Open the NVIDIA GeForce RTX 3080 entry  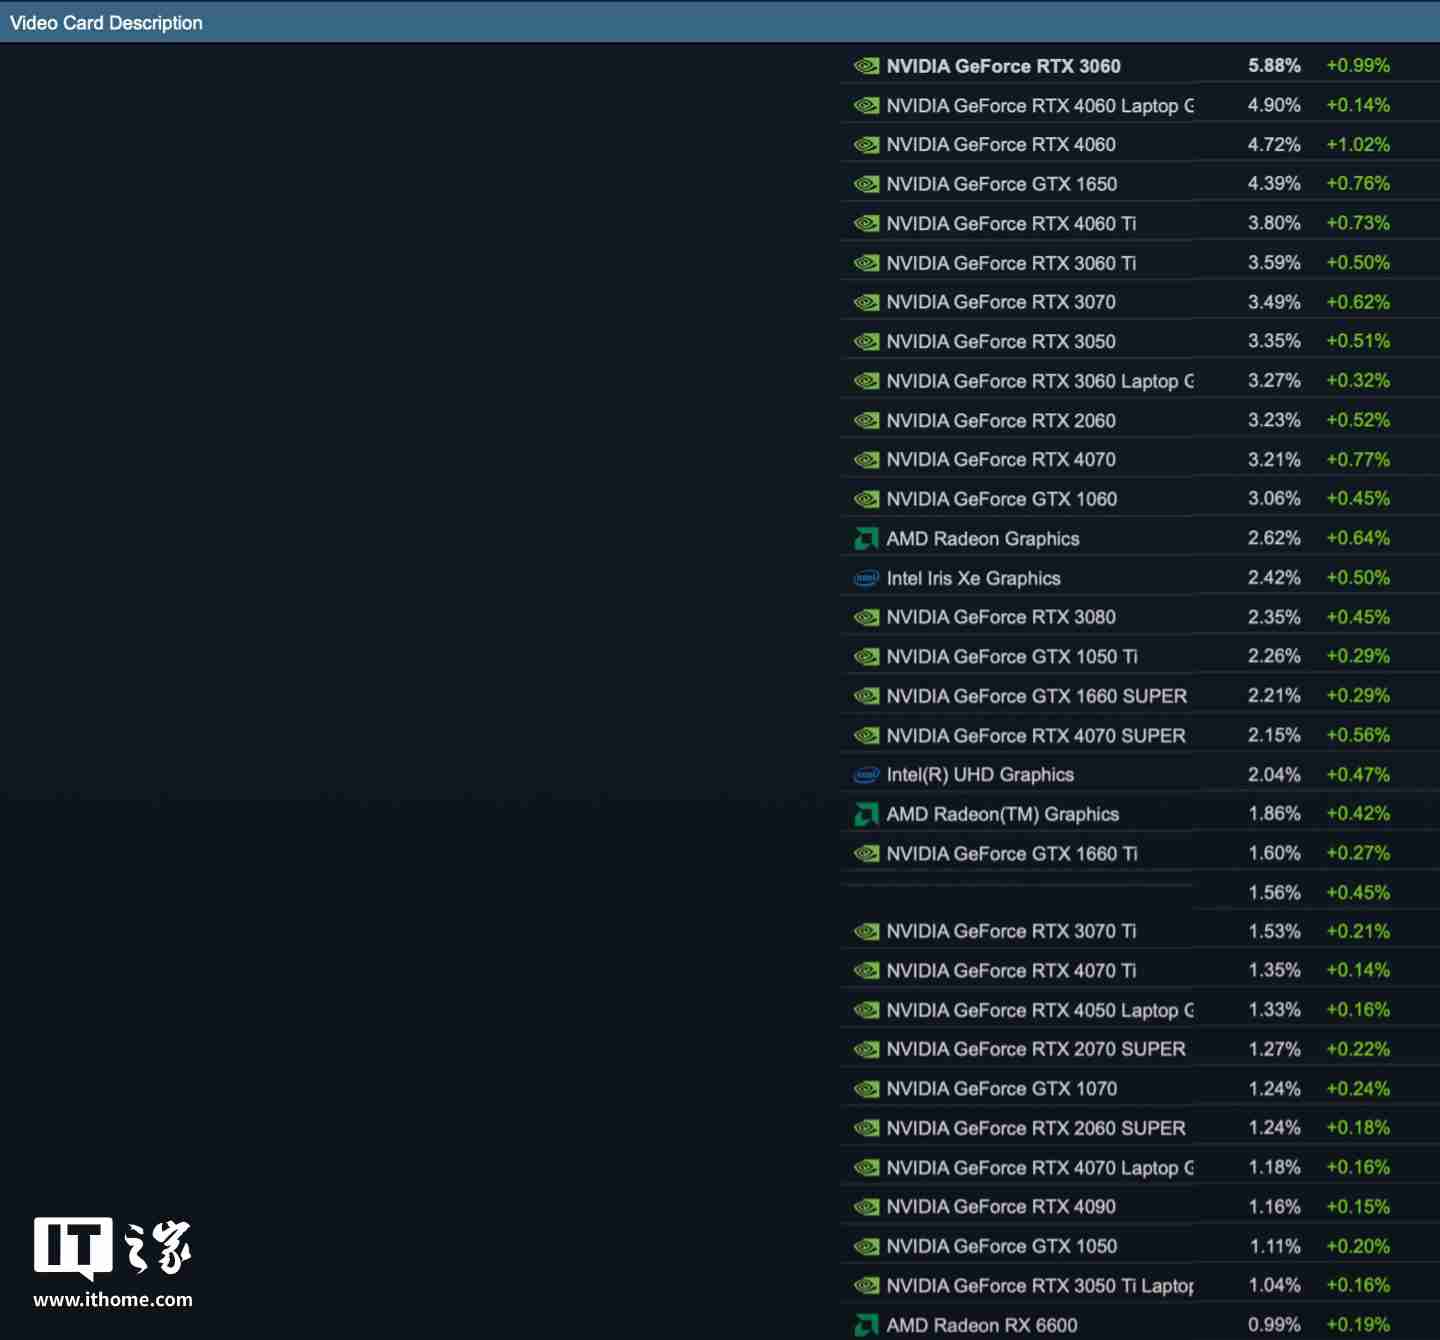click(1000, 617)
